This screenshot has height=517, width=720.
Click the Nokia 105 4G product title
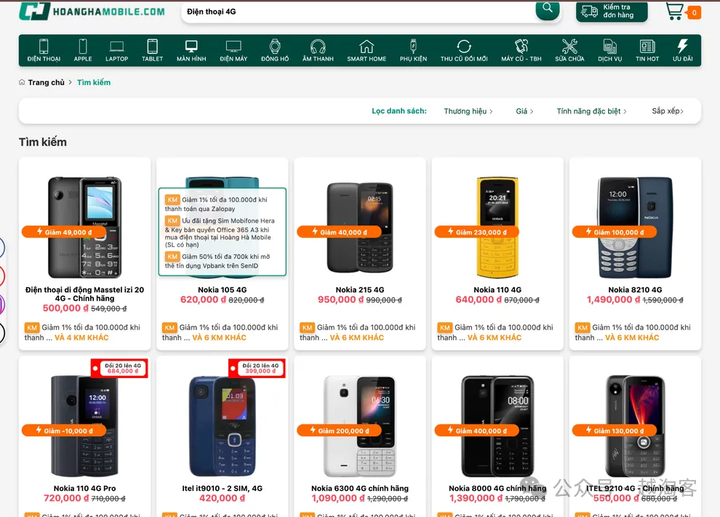222,290
